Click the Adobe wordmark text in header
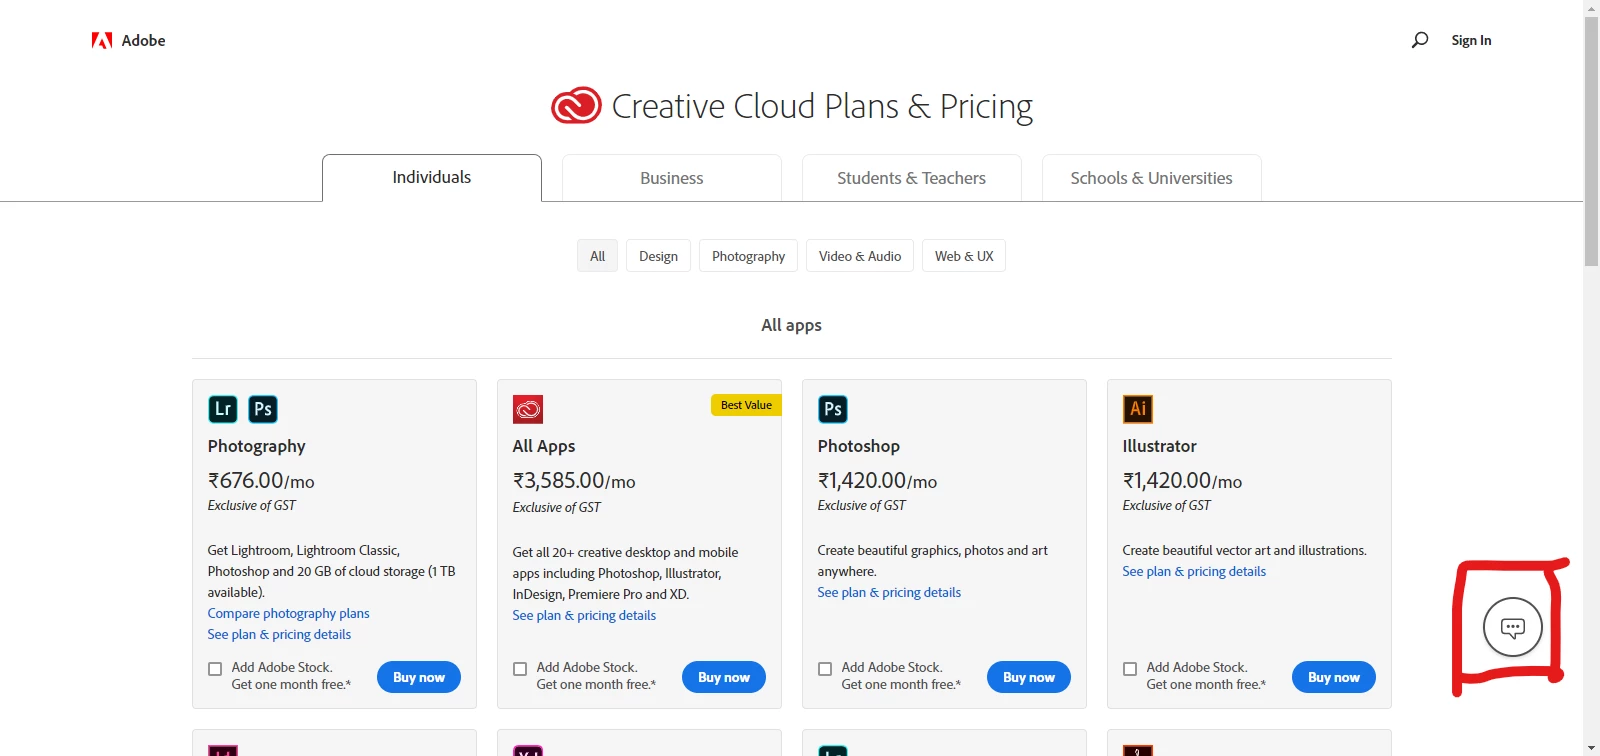The height and width of the screenshot is (756, 1600). coord(144,40)
